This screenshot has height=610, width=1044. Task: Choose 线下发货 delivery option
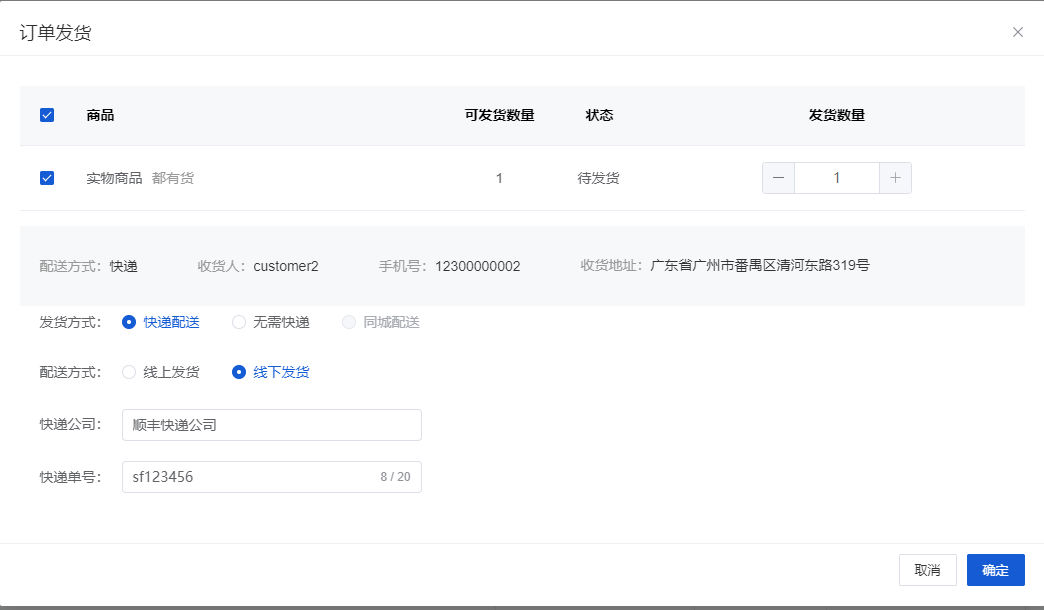(271, 372)
